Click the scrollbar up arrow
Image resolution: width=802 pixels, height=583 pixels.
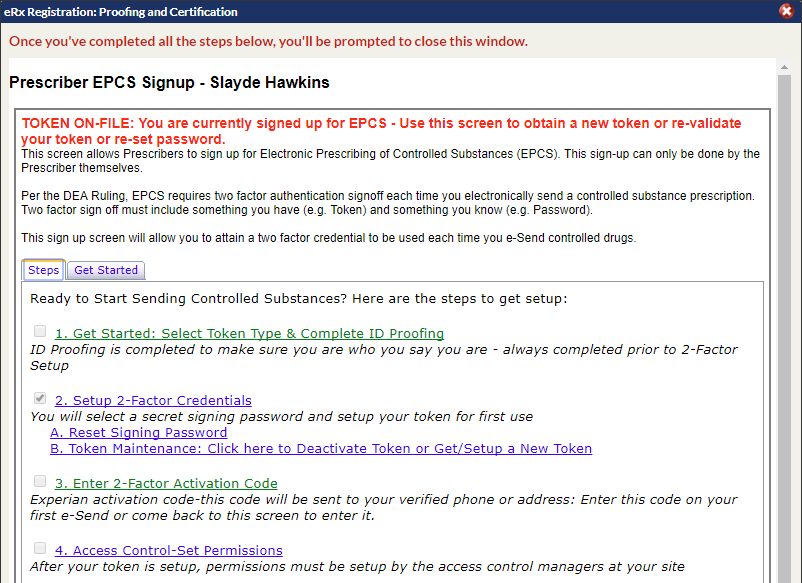pyautogui.click(x=784, y=68)
